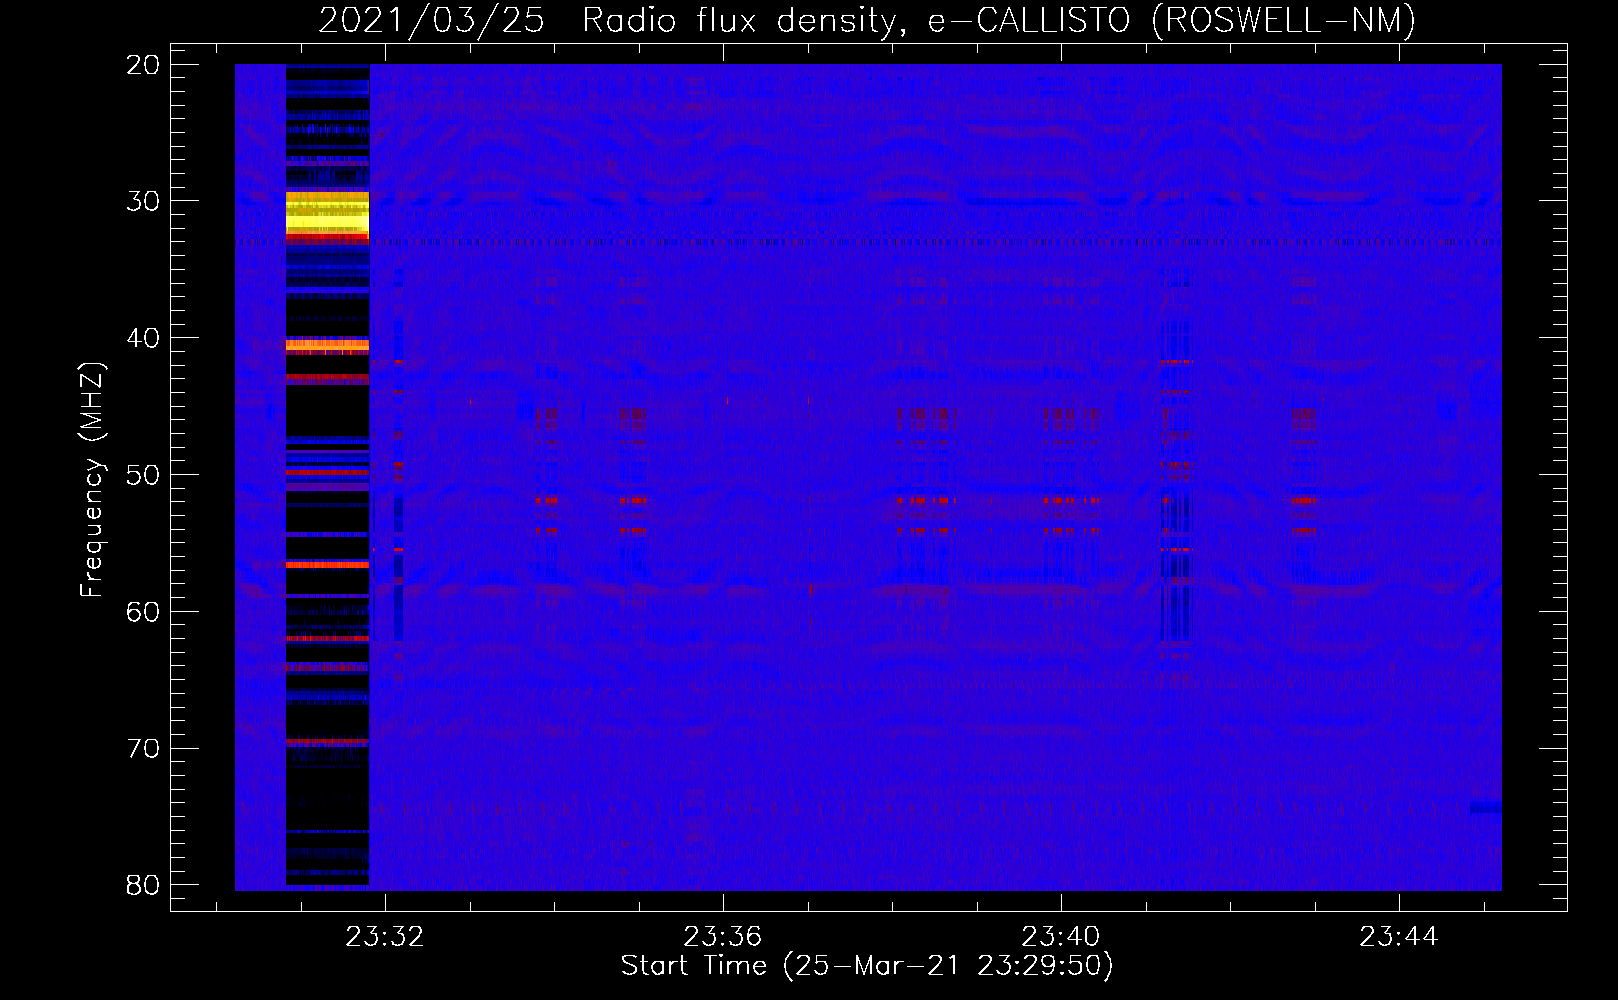Click the Frequency (MHZ) axis label
The height and width of the screenshot is (1000, 1618).
tap(92, 479)
